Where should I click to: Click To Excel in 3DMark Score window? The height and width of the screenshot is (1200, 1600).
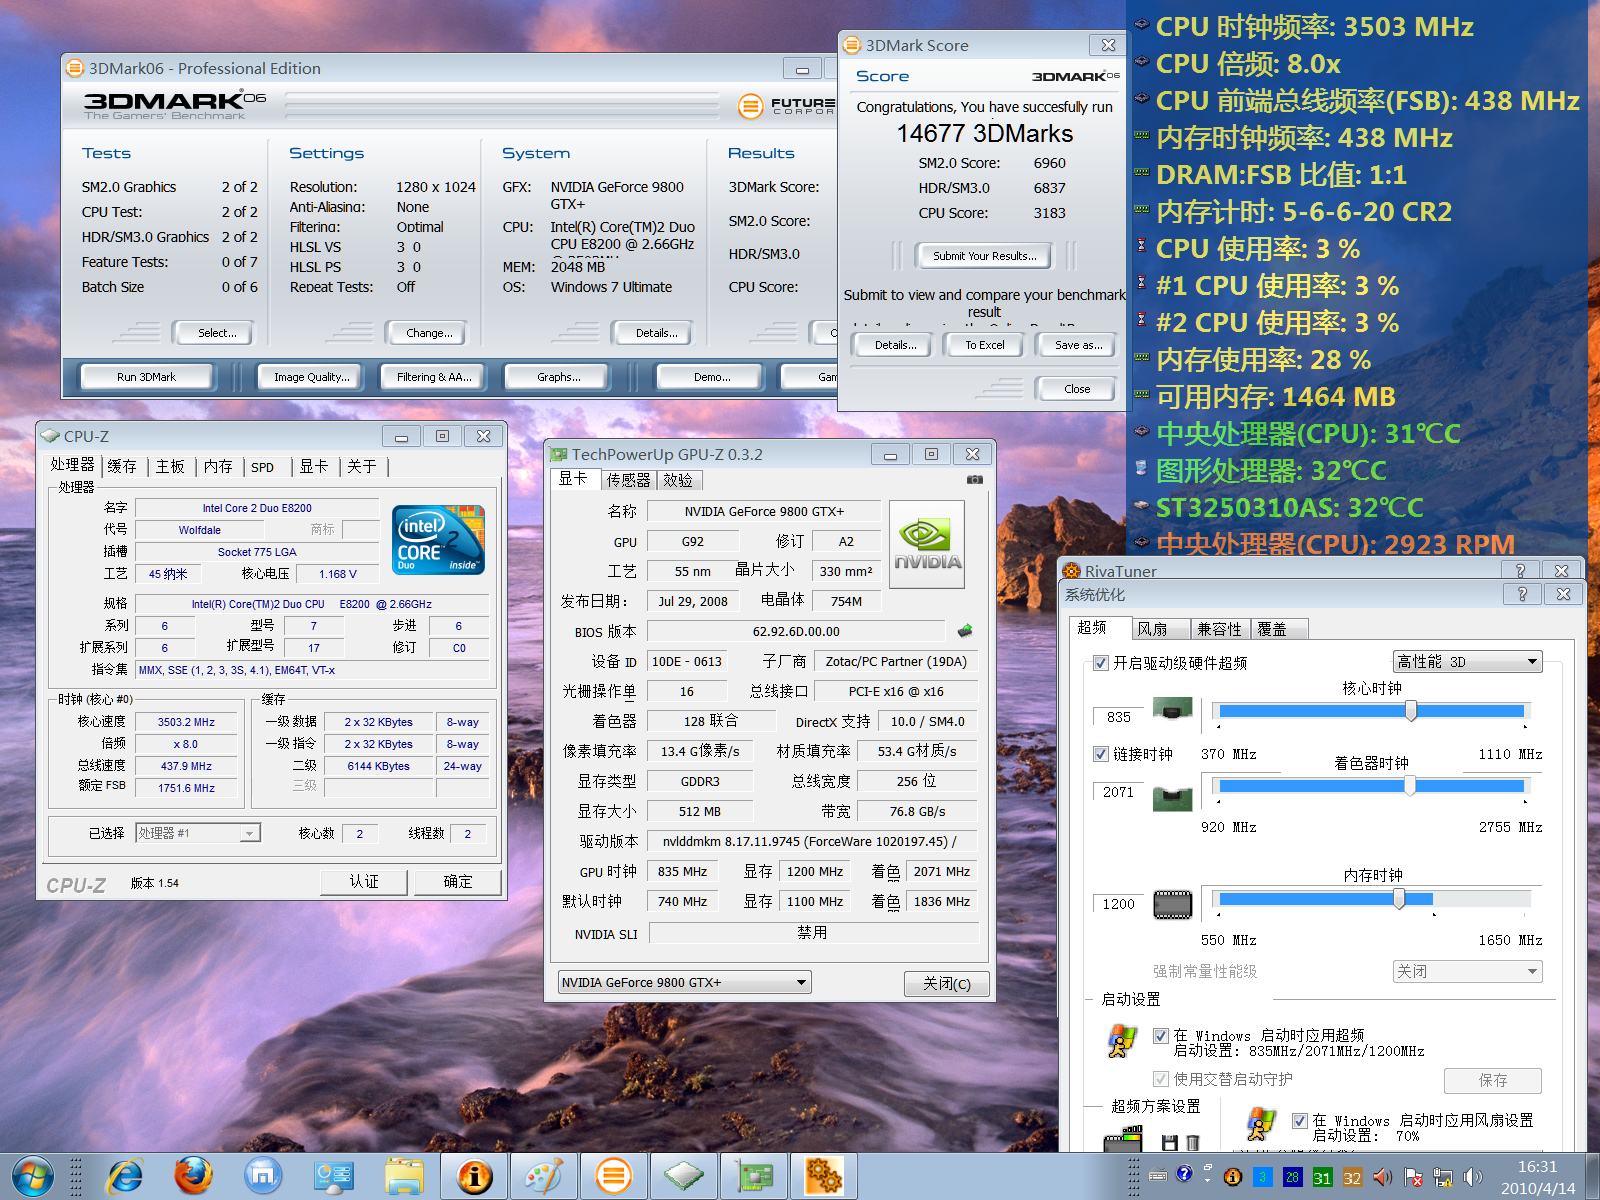point(985,345)
